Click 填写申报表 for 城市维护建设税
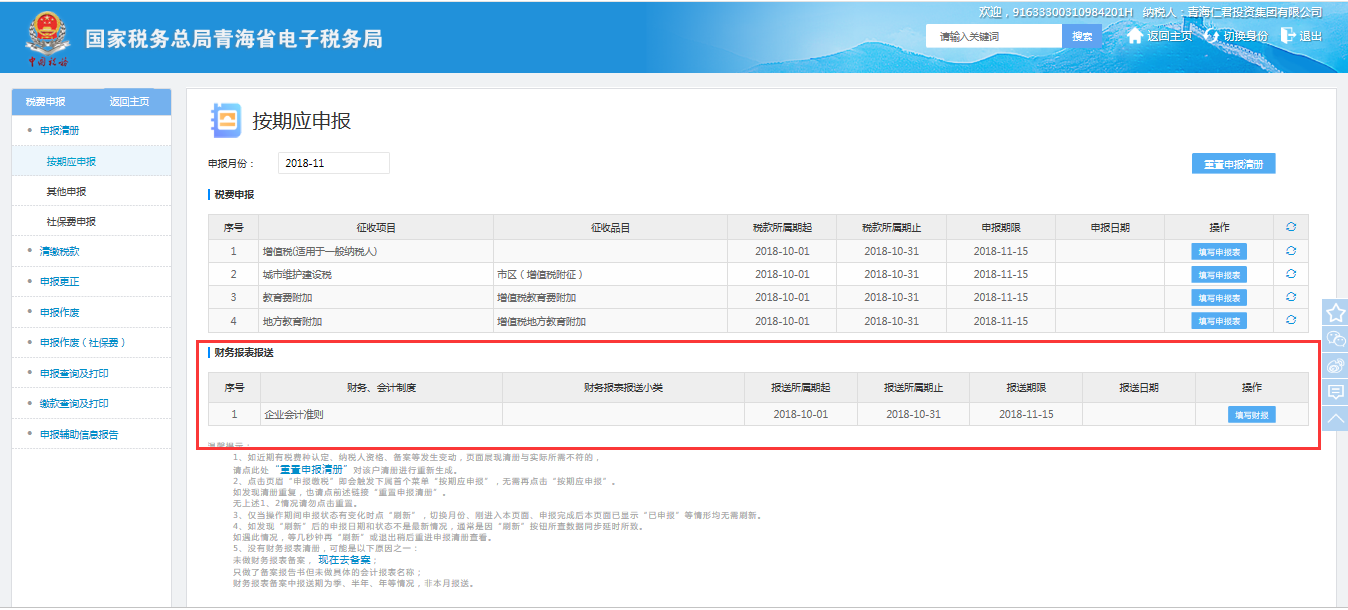The height and width of the screenshot is (610, 1348). 1219,275
